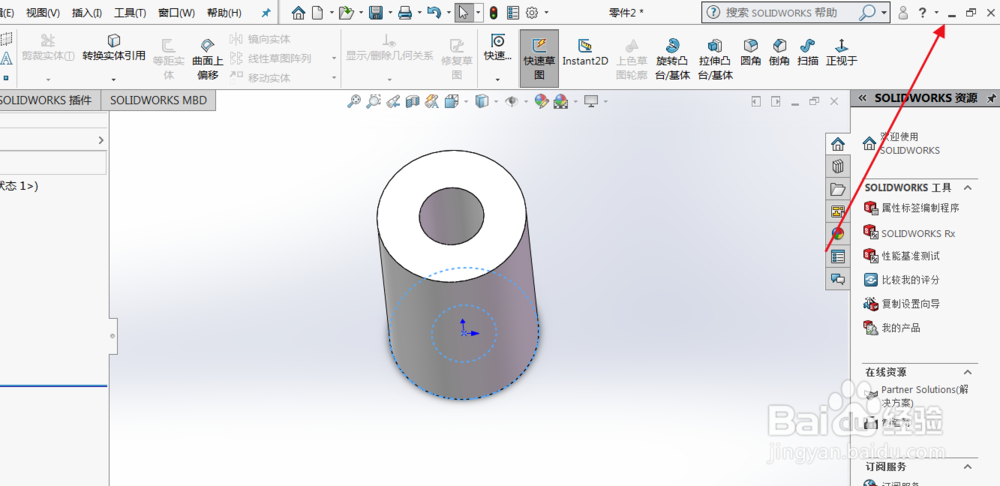Open Hide/Show Items eye icon

(511, 101)
